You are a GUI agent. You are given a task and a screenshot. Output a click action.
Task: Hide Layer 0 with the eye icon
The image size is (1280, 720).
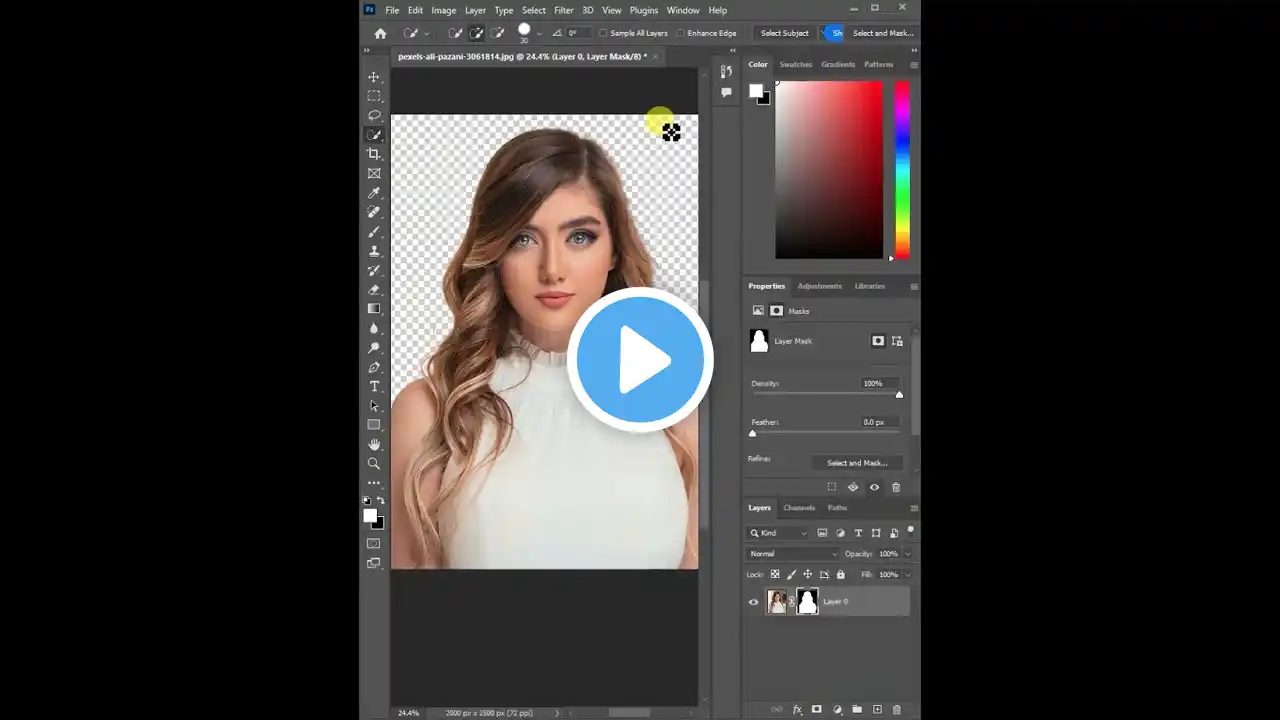(753, 602)
